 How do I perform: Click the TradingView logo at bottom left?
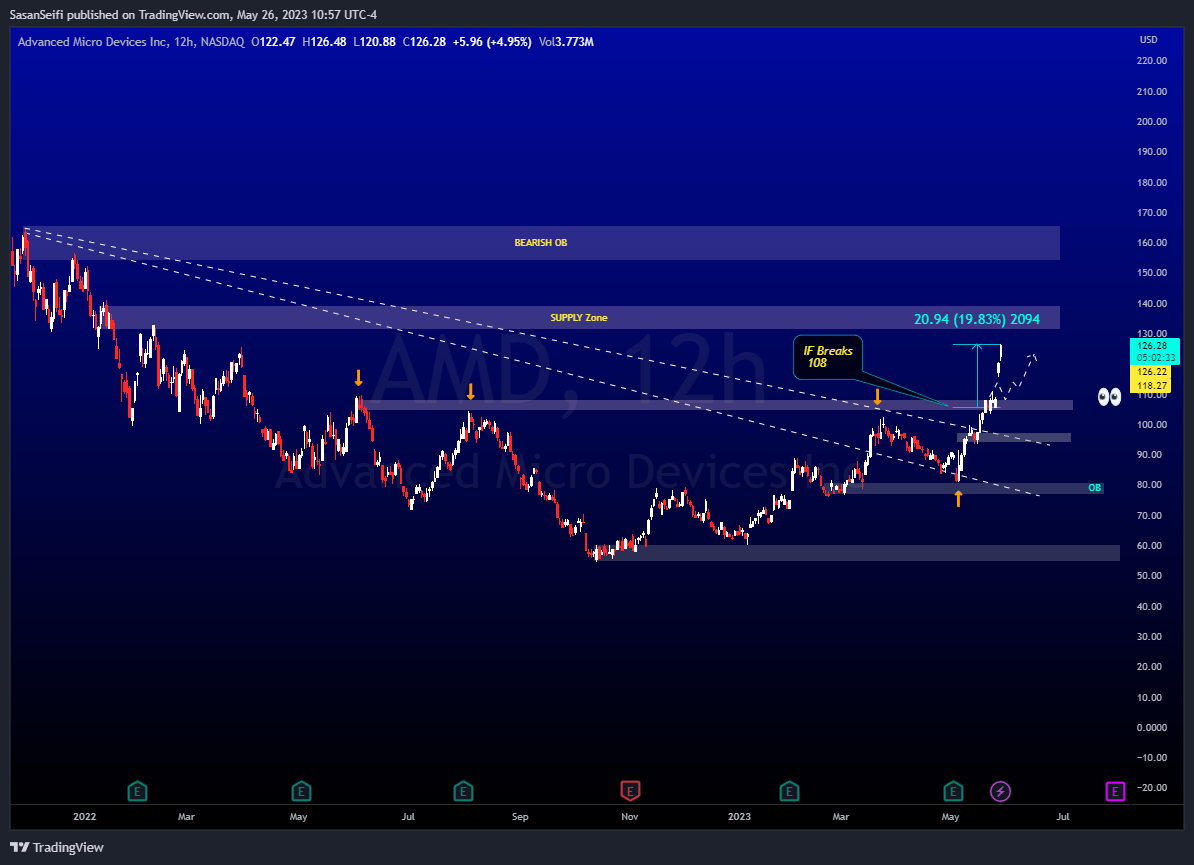click(x=57, y=847)
